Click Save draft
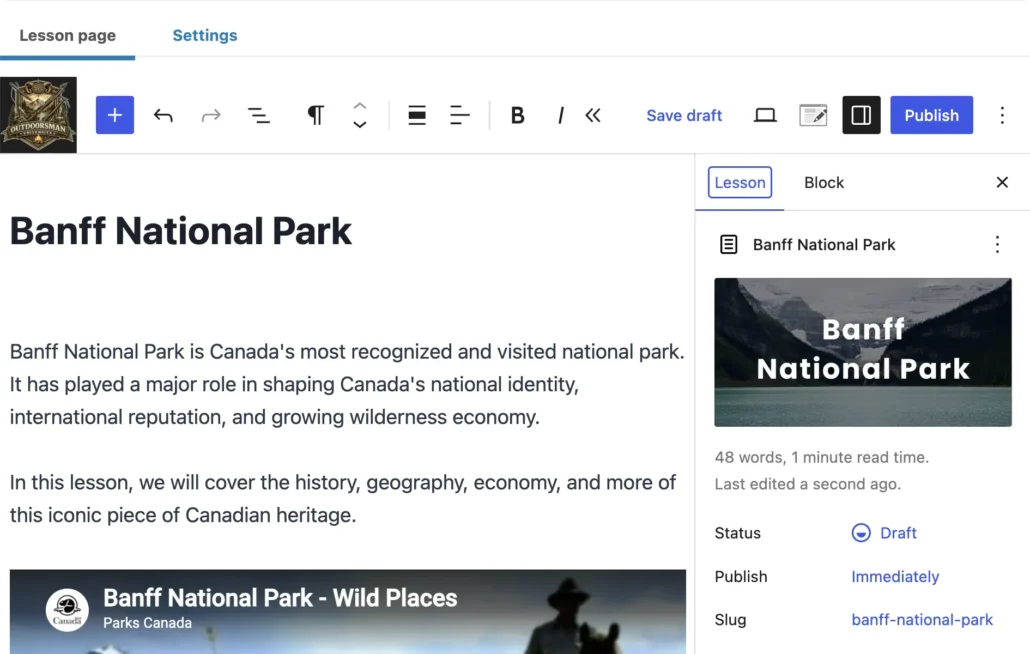Image resolution: width=1030 pixels, height=654 pixels. (x=684, y=116)
